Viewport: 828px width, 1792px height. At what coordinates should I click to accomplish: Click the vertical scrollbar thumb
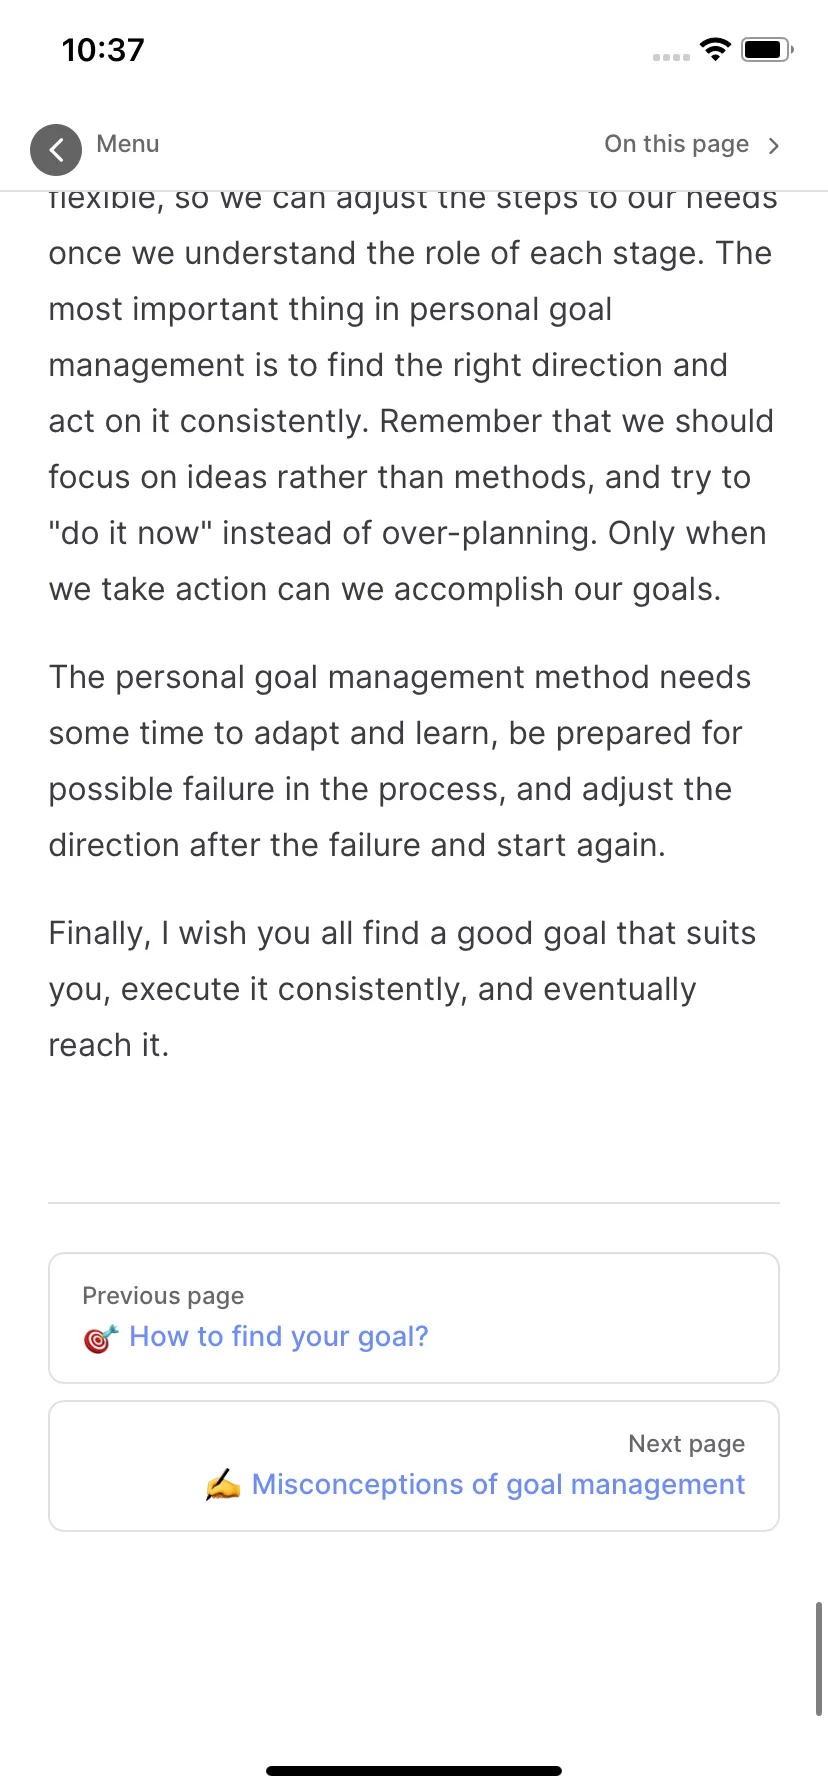(819, 1659)
